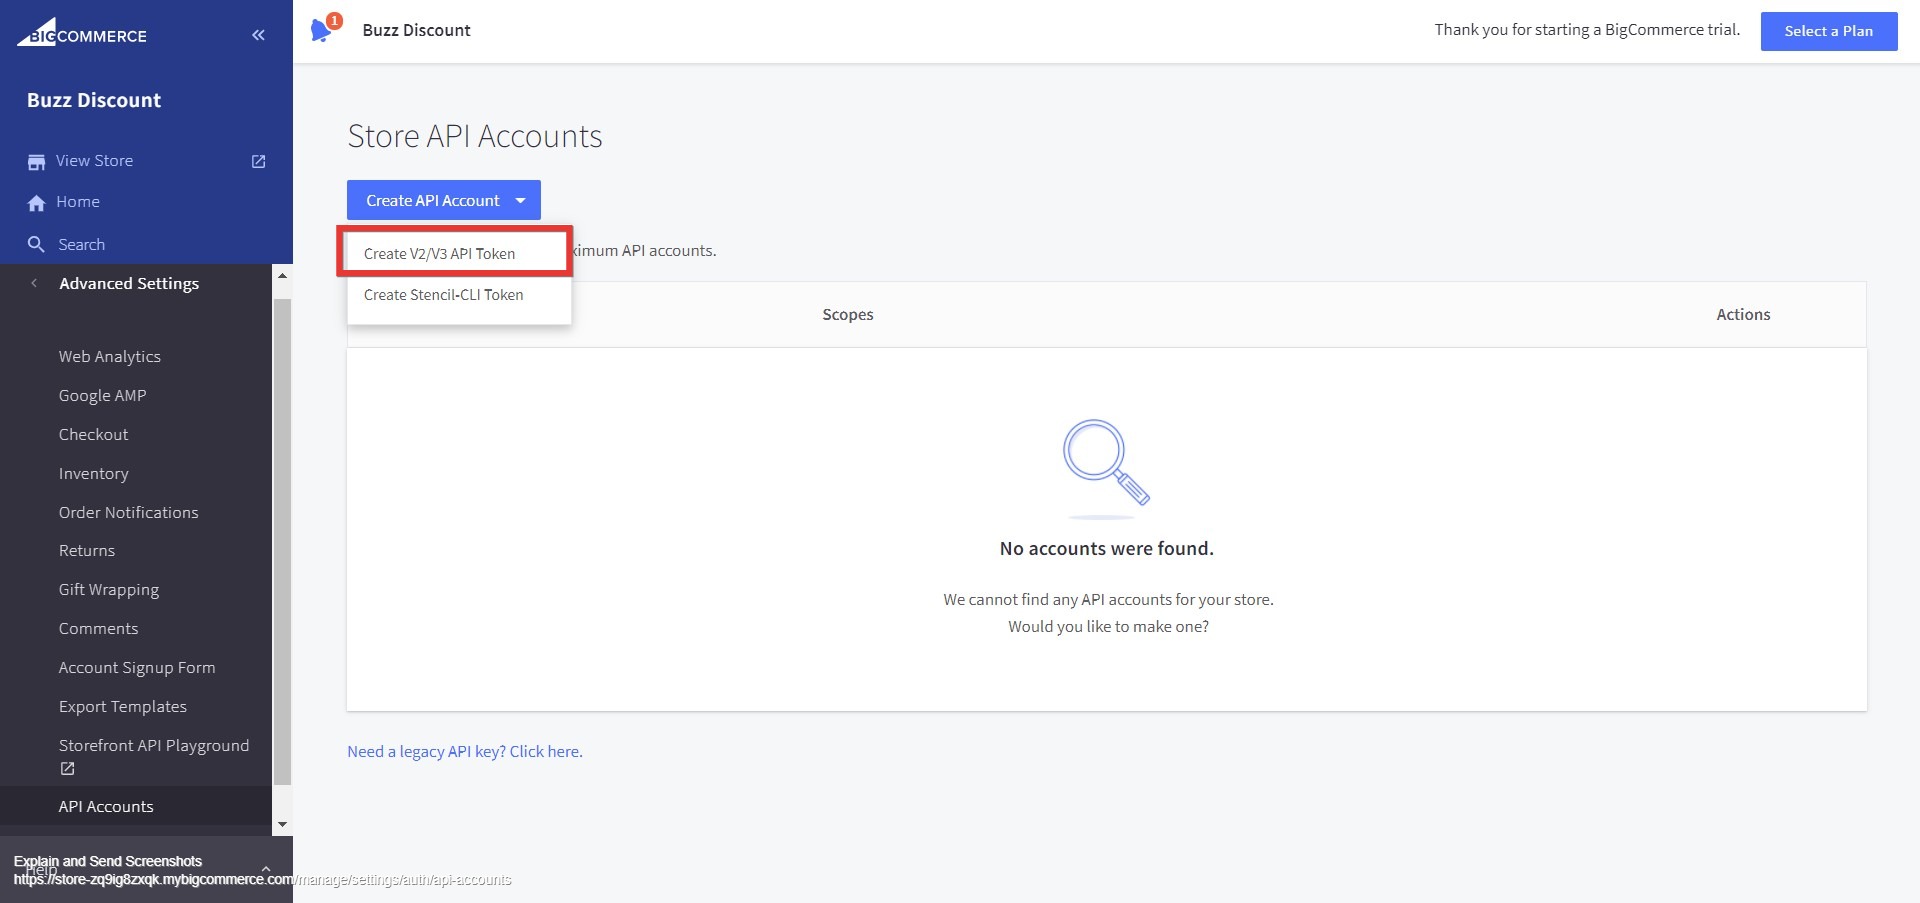Collapse the sidebar with double chevron
The image size is (1920, 903).
258,35
